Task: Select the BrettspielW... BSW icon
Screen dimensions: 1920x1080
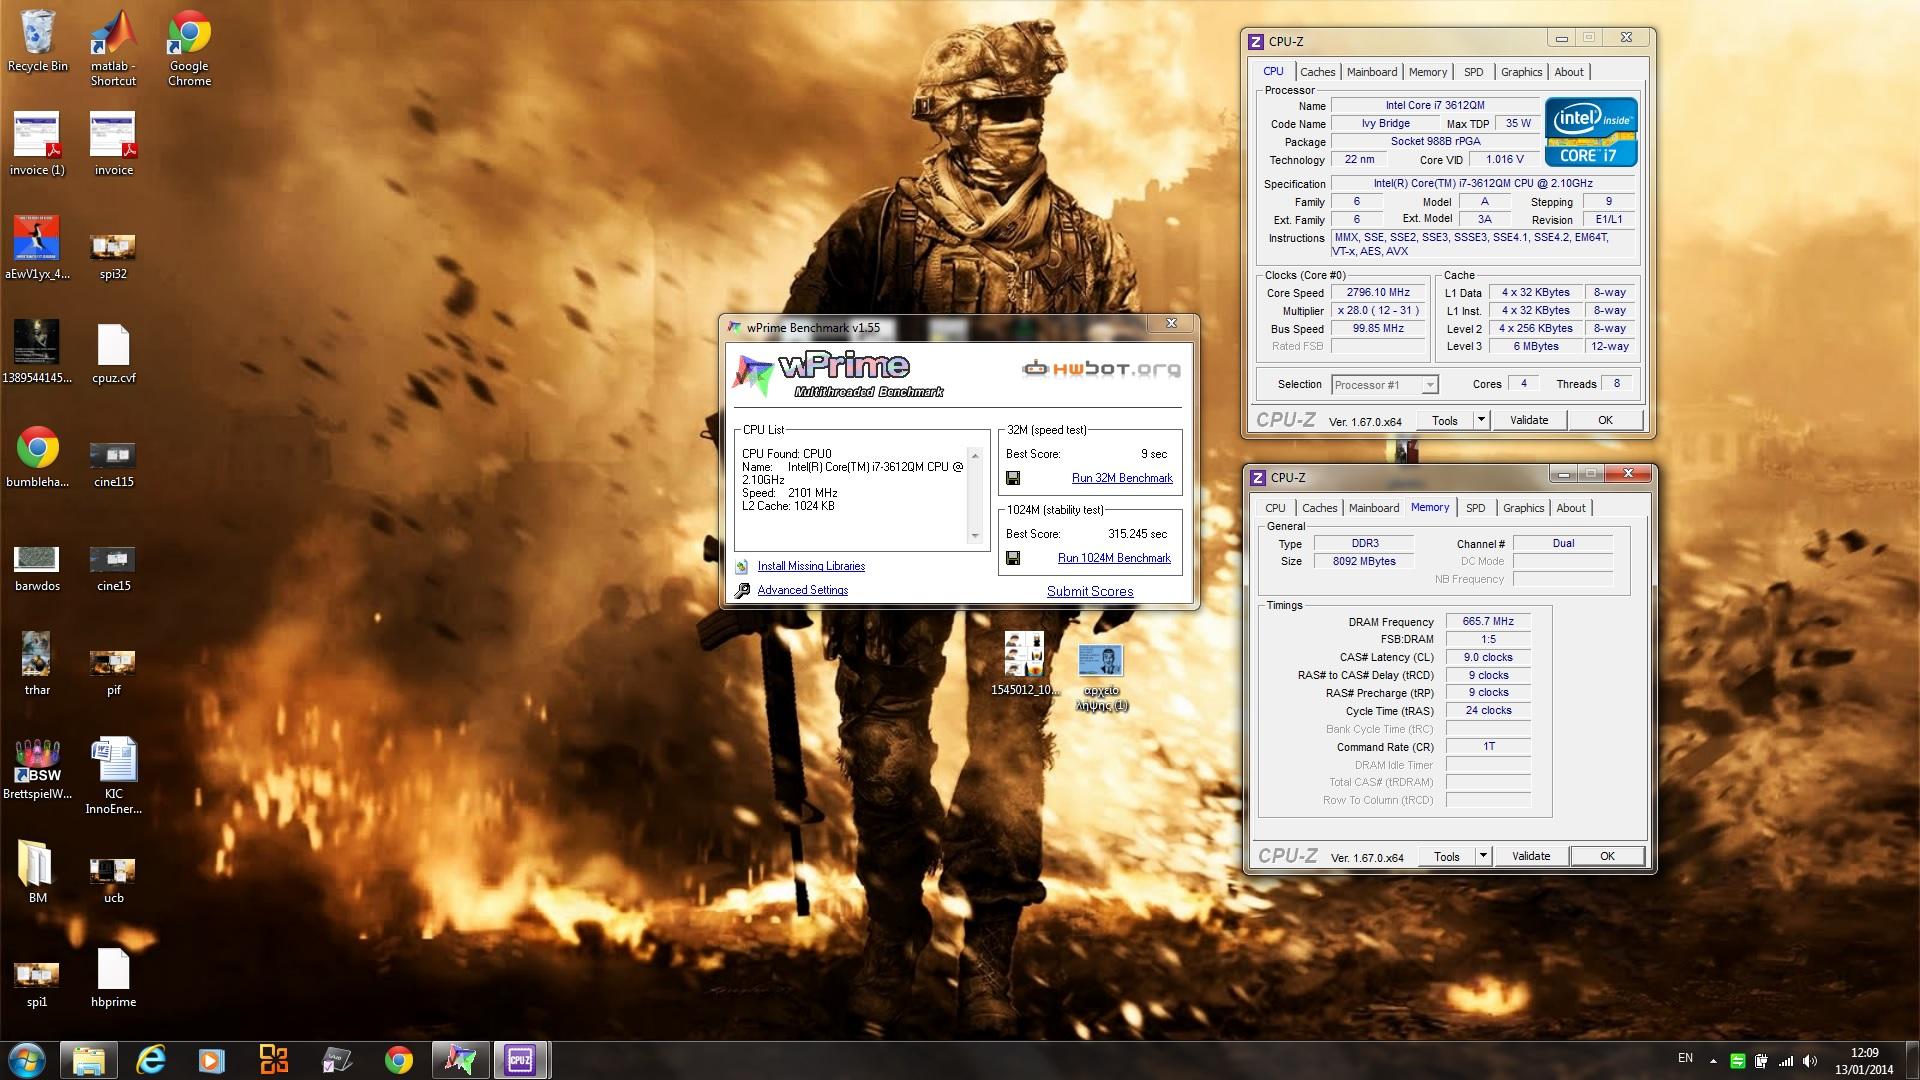Action: point(37,768)
